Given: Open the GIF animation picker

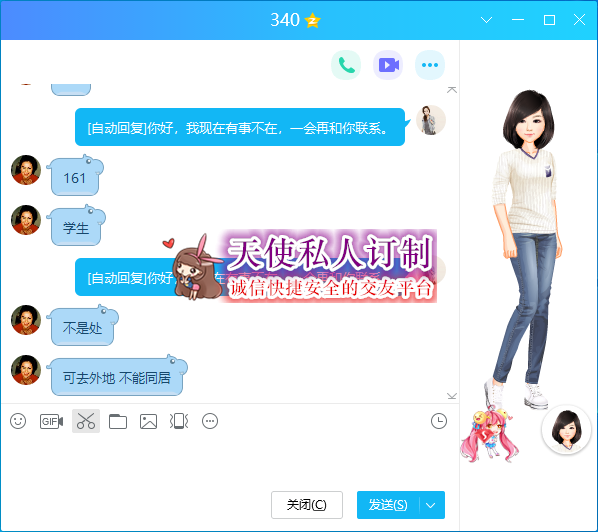Looking at the screenshot, I should click(x=51, y=421).
